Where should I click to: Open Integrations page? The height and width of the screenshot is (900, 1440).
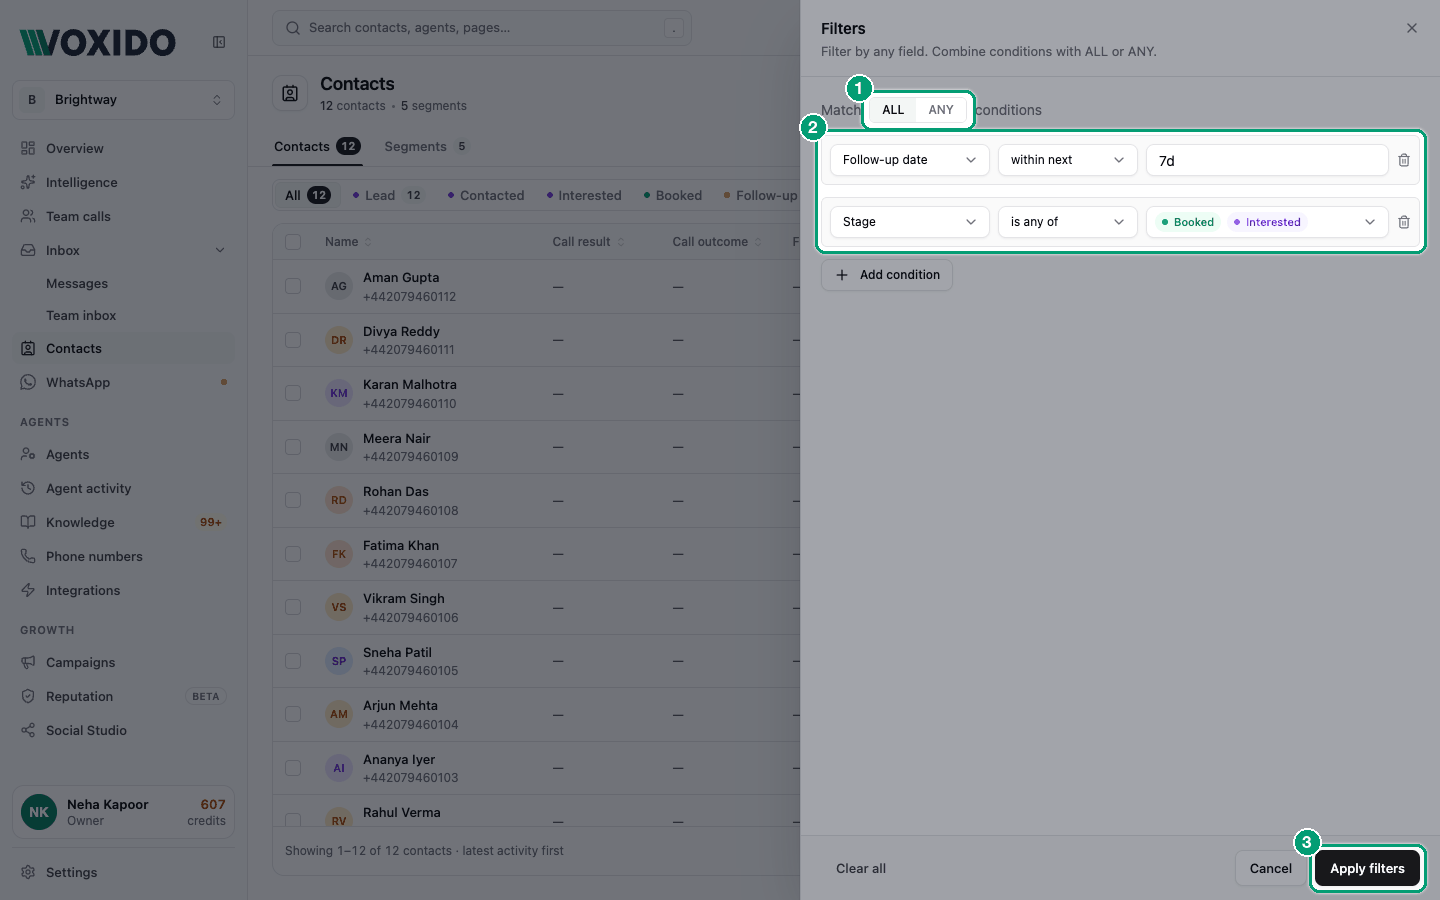click(124, 590)
